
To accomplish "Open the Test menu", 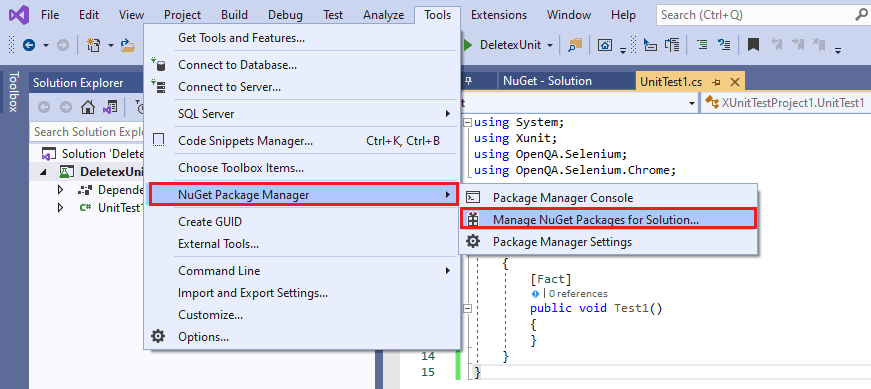I will 333,15.
